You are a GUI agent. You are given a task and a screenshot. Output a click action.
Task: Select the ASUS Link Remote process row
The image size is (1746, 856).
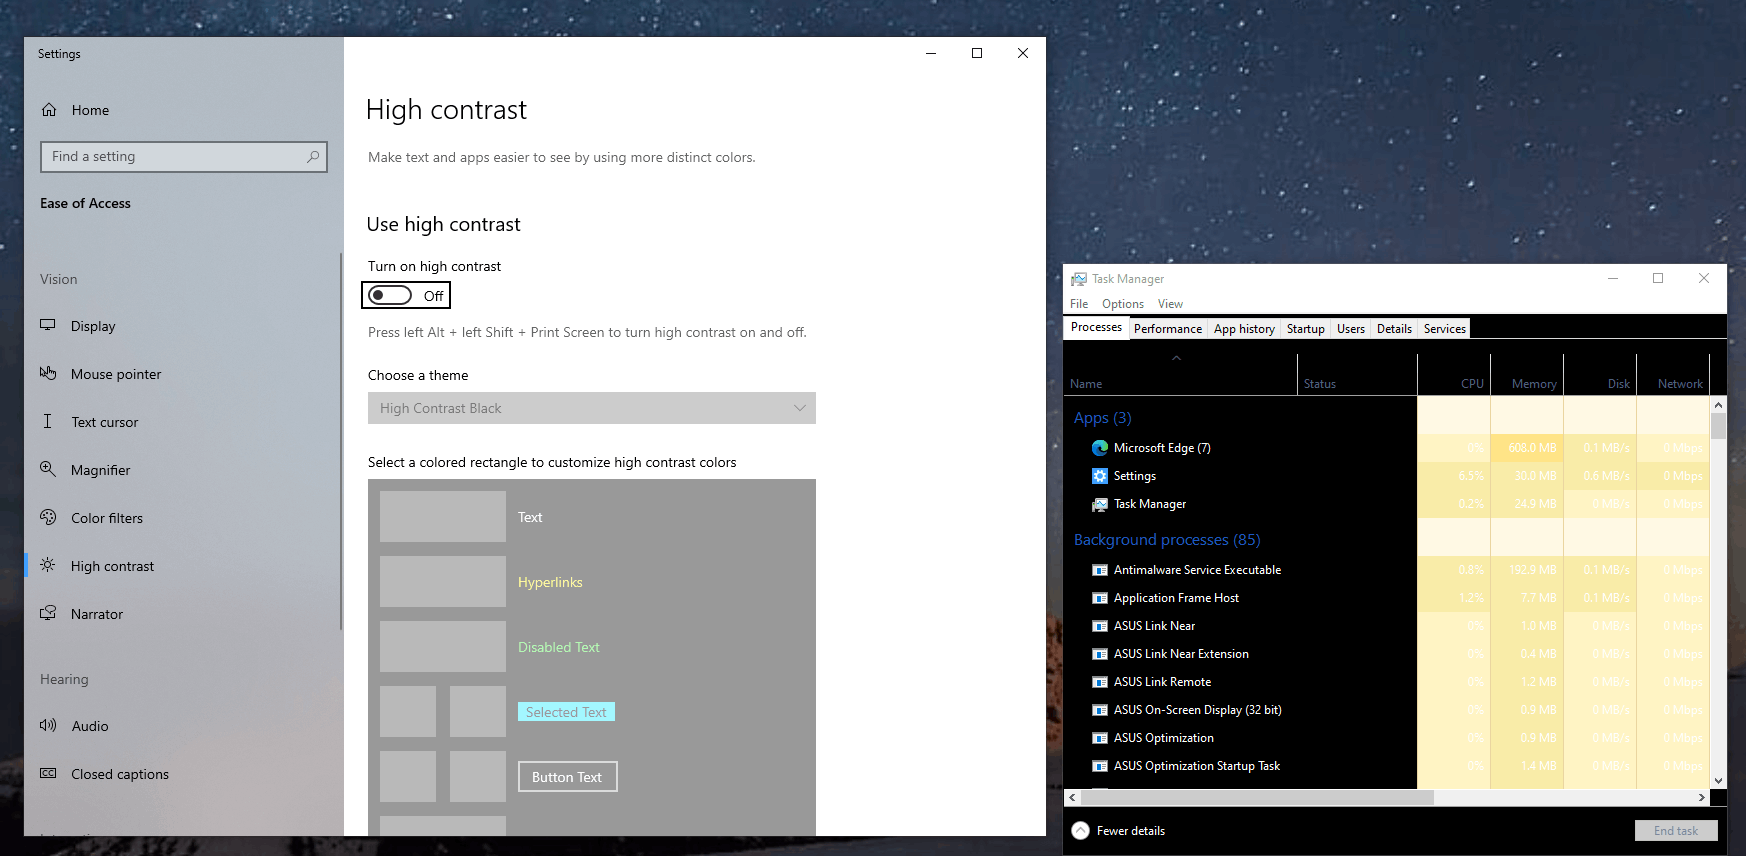point(1387,682)
